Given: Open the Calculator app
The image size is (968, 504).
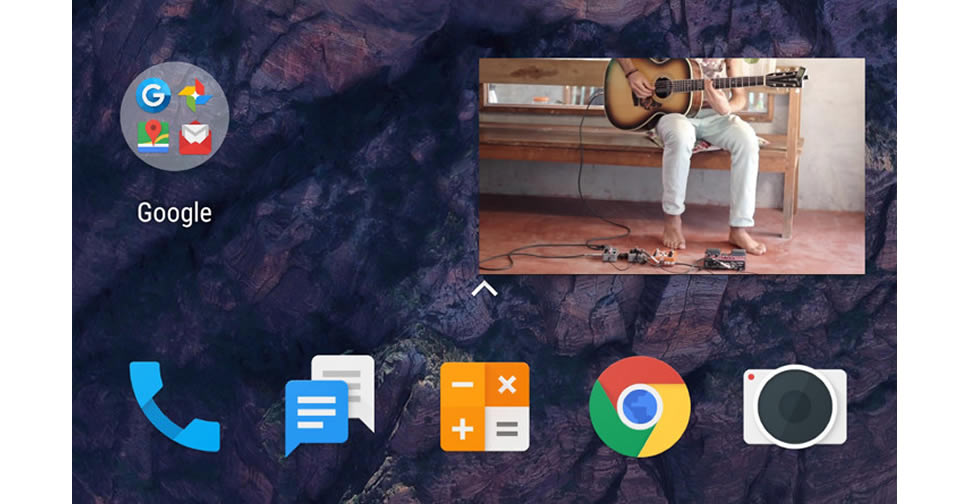Looking at the screenshot, I should pos(484,406).
